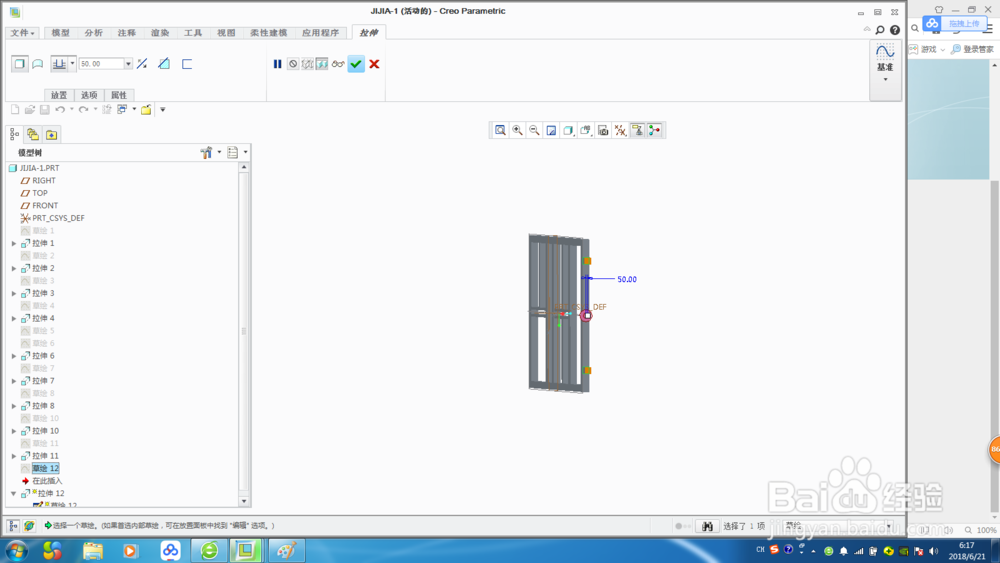Click the repaint icon
This screenshot has width=1000, height=563.
552,130
